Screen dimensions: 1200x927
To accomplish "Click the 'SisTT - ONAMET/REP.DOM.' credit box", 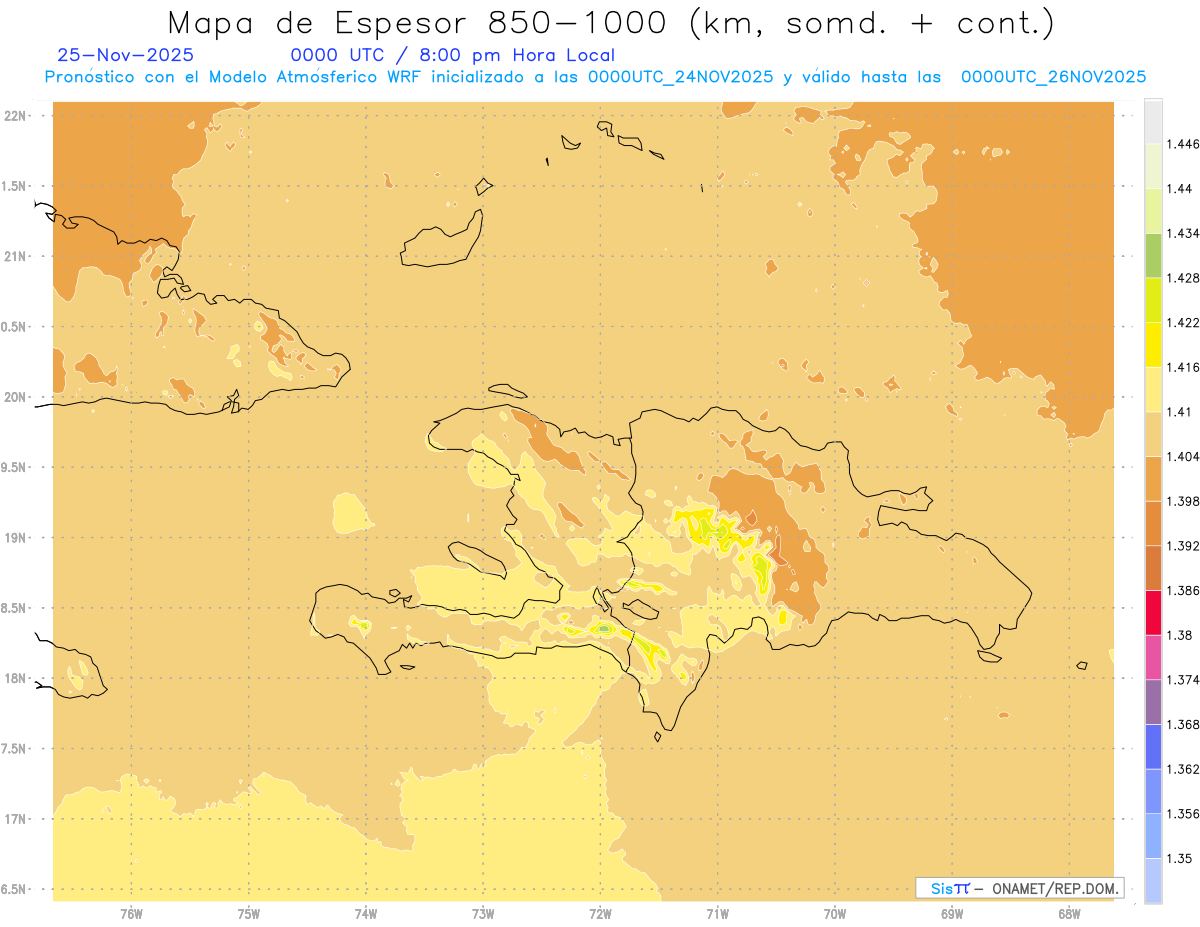I will pyautogui.click(x=1020, y=888).
